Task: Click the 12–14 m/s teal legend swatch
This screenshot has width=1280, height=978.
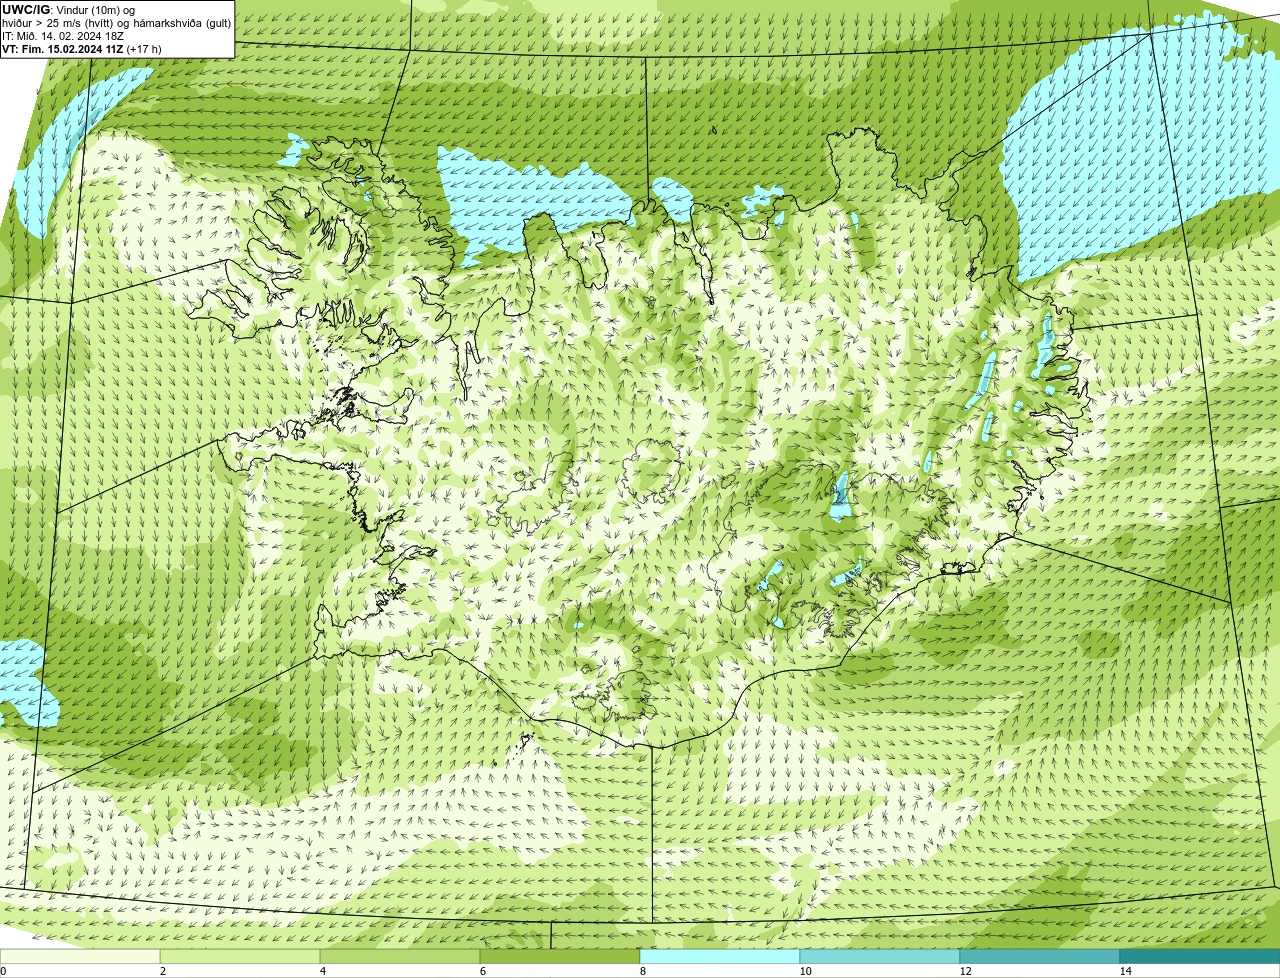Action: [x=1040, y=957]
